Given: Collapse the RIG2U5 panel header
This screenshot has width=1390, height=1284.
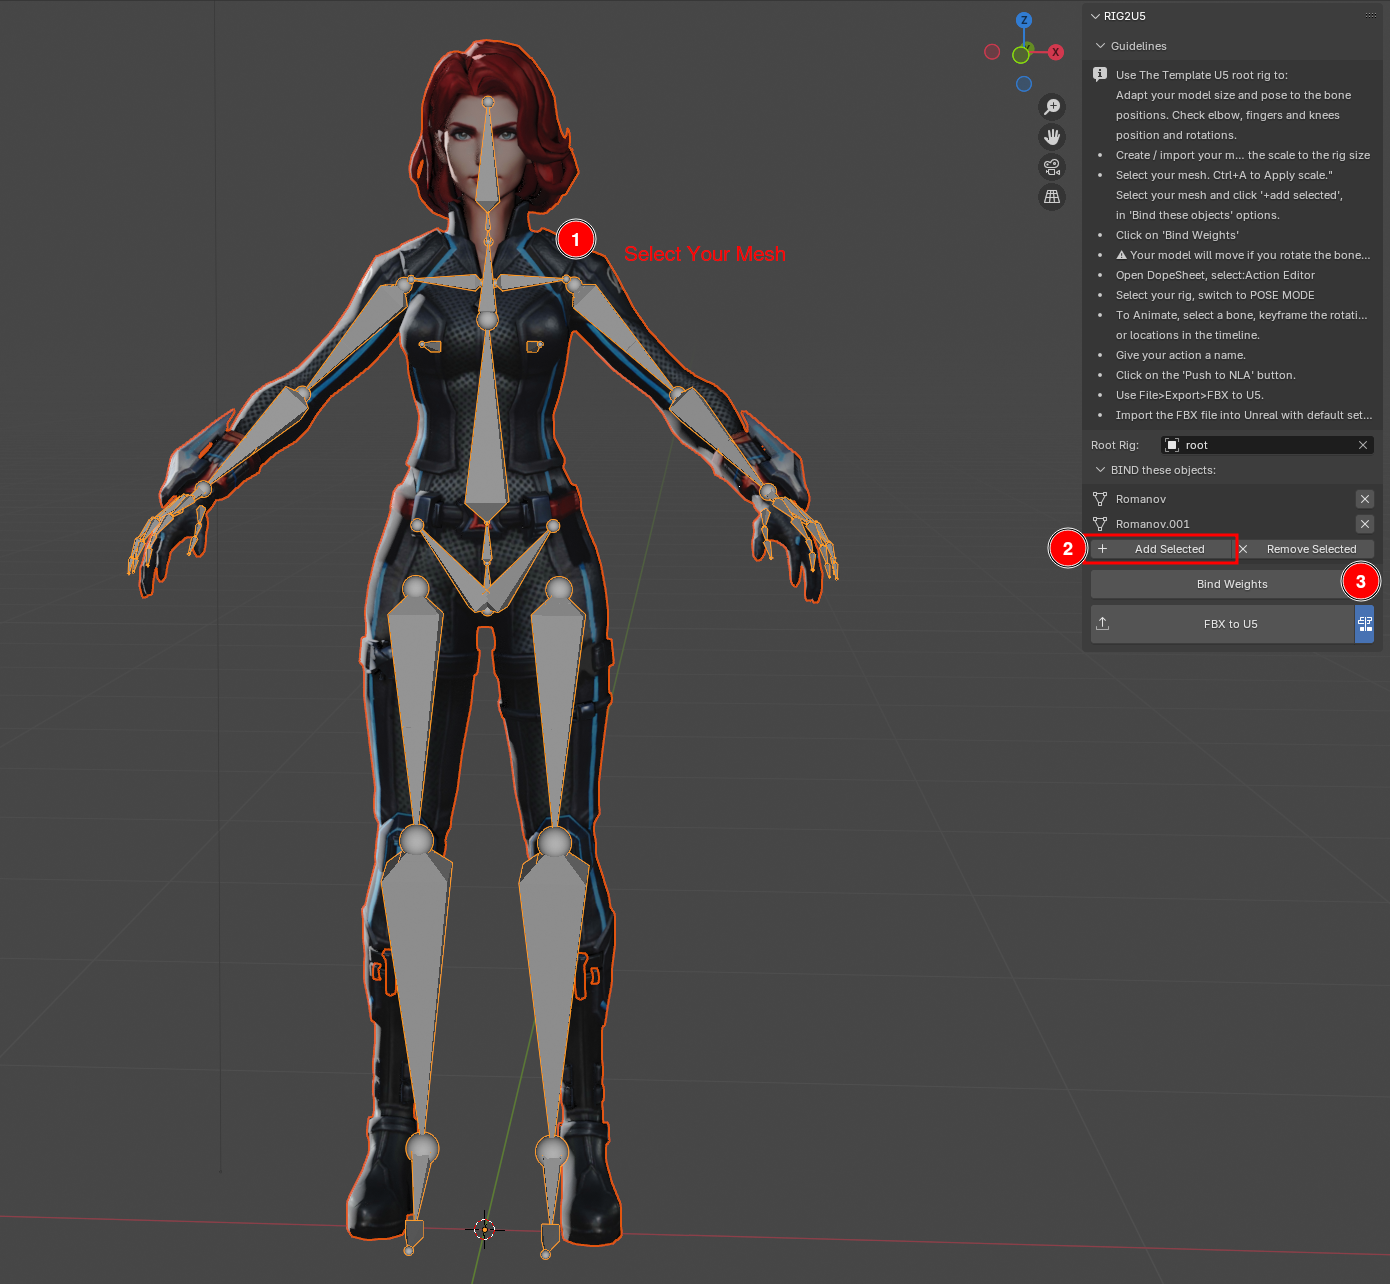Looking at the screenshot, I should pyautogui.click(x=1095, y=16).
